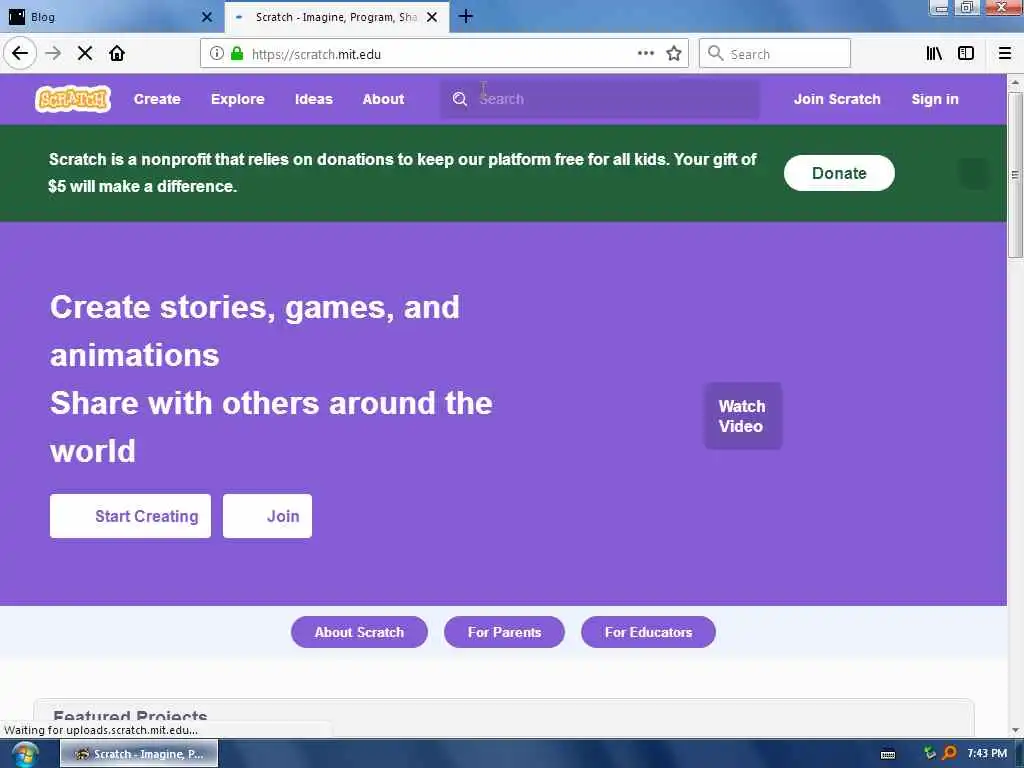Bookmark this page with star icon
Image resolution: width=1024 pixels, height=768 pixels.
(x=674, y=54)
